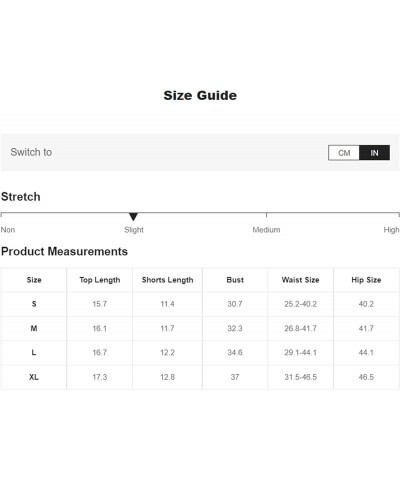Click the Slight stretch marker triangle
The width and height of the screenshot is (400, 480).
point(133,217)
